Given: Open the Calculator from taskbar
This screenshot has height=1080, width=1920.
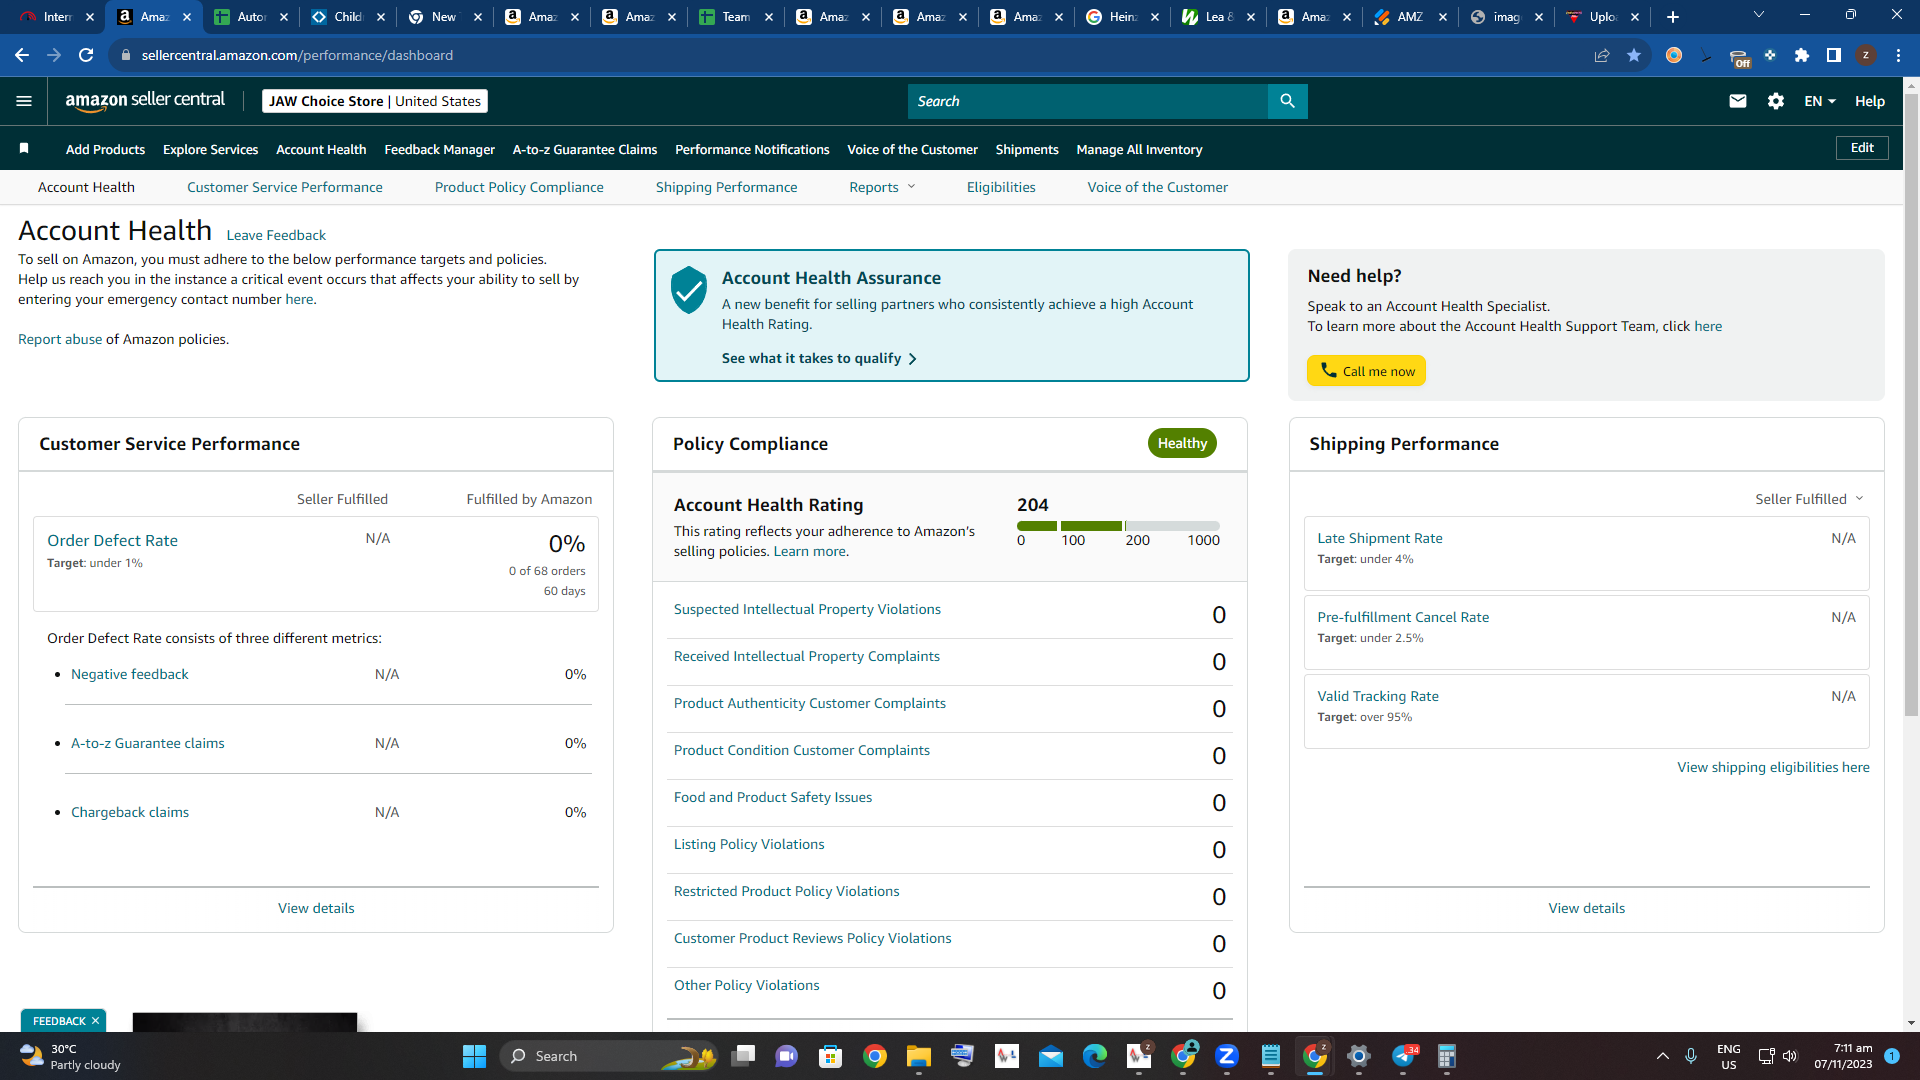Looking at the screenshot, I should coord(1447,1056).
